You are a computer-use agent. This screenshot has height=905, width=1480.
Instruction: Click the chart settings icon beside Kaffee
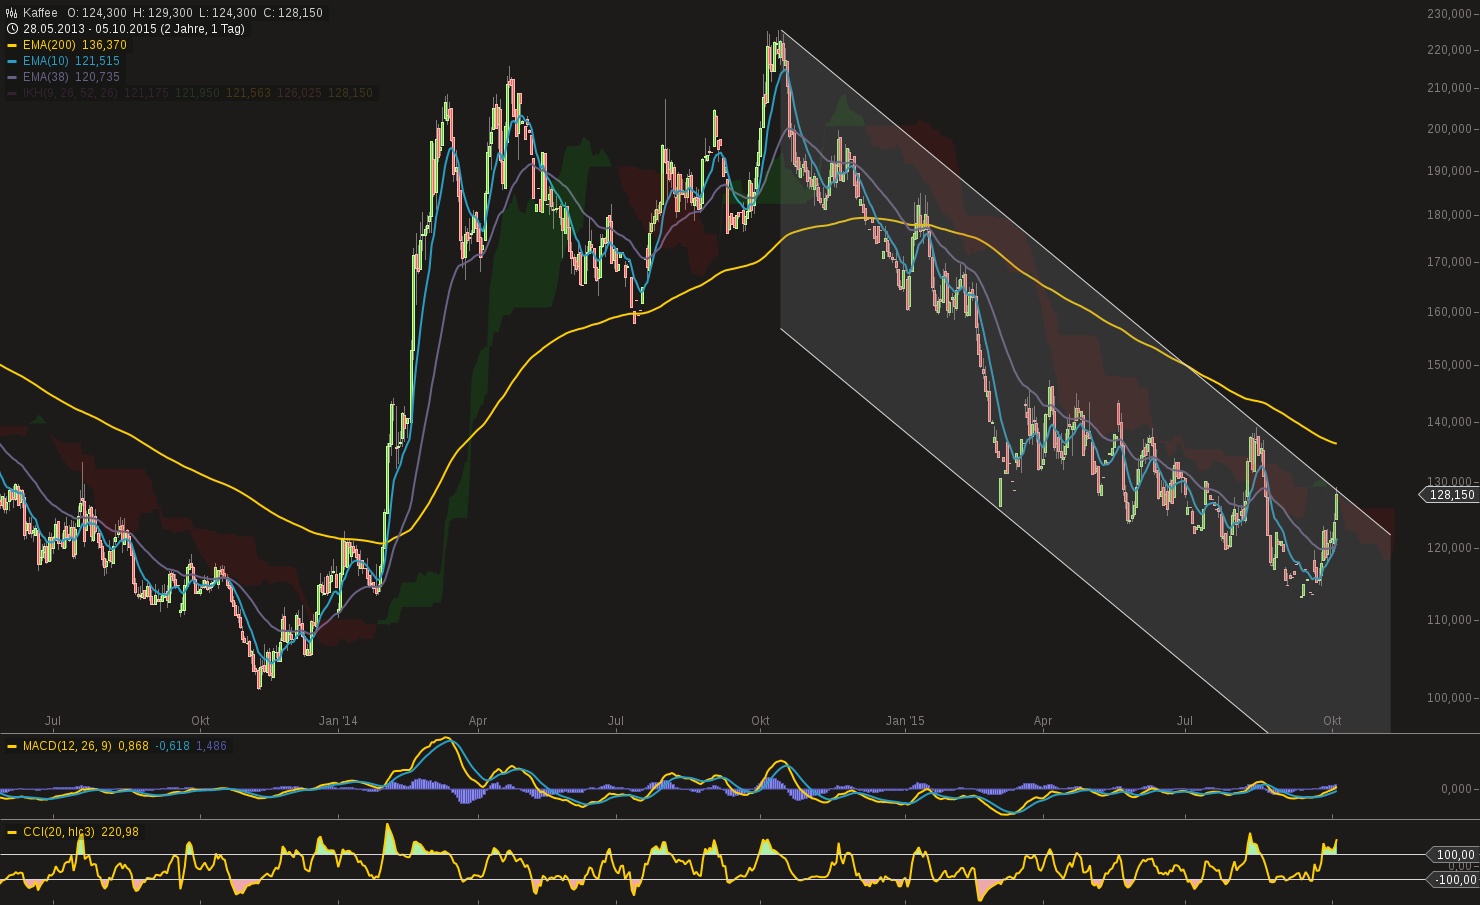[12, 13]
